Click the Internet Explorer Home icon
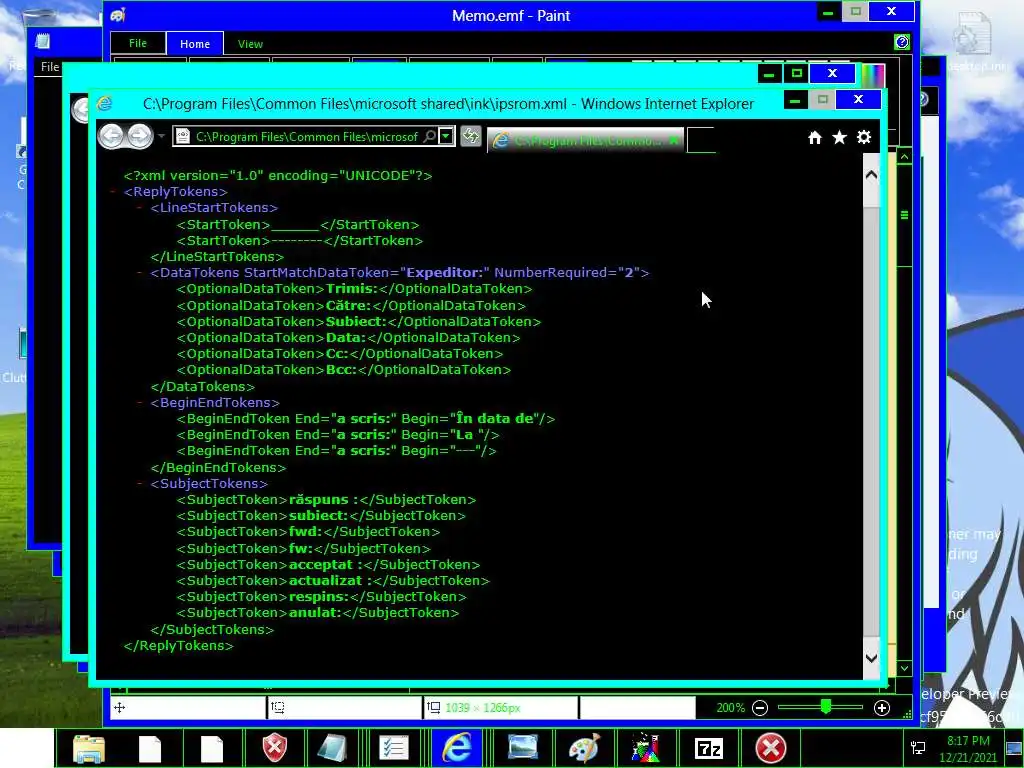Viewport: 1024px width, 768px height. pos(814,137)
